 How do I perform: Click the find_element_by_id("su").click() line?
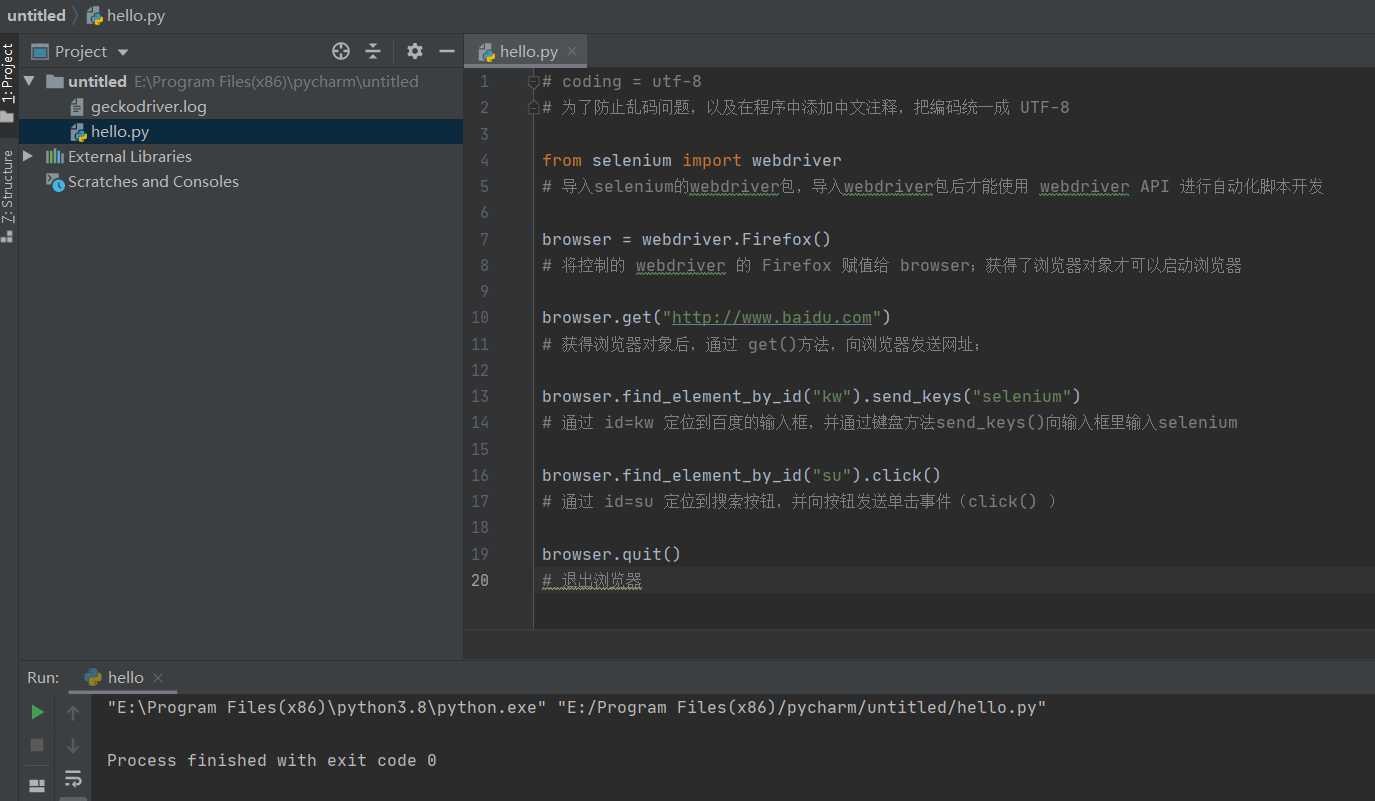point(741,475)
